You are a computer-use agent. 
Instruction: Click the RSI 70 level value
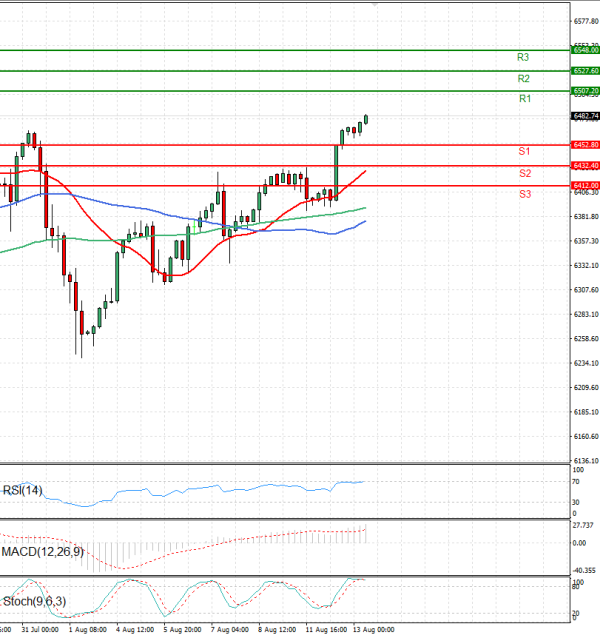[576, 482]
